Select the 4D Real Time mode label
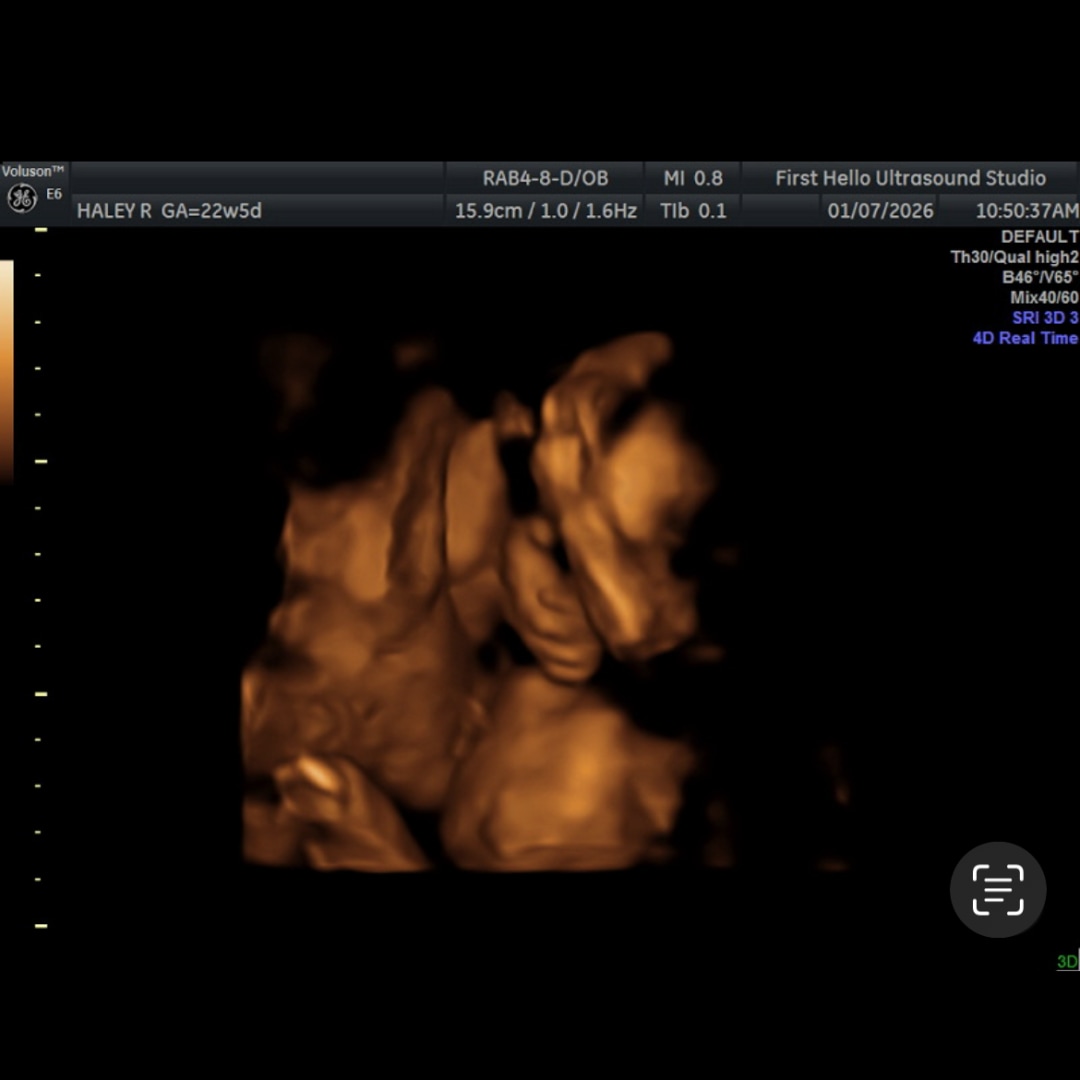The width and height of the screenshot is (1080, 1080). click(x=1024, y=338)
